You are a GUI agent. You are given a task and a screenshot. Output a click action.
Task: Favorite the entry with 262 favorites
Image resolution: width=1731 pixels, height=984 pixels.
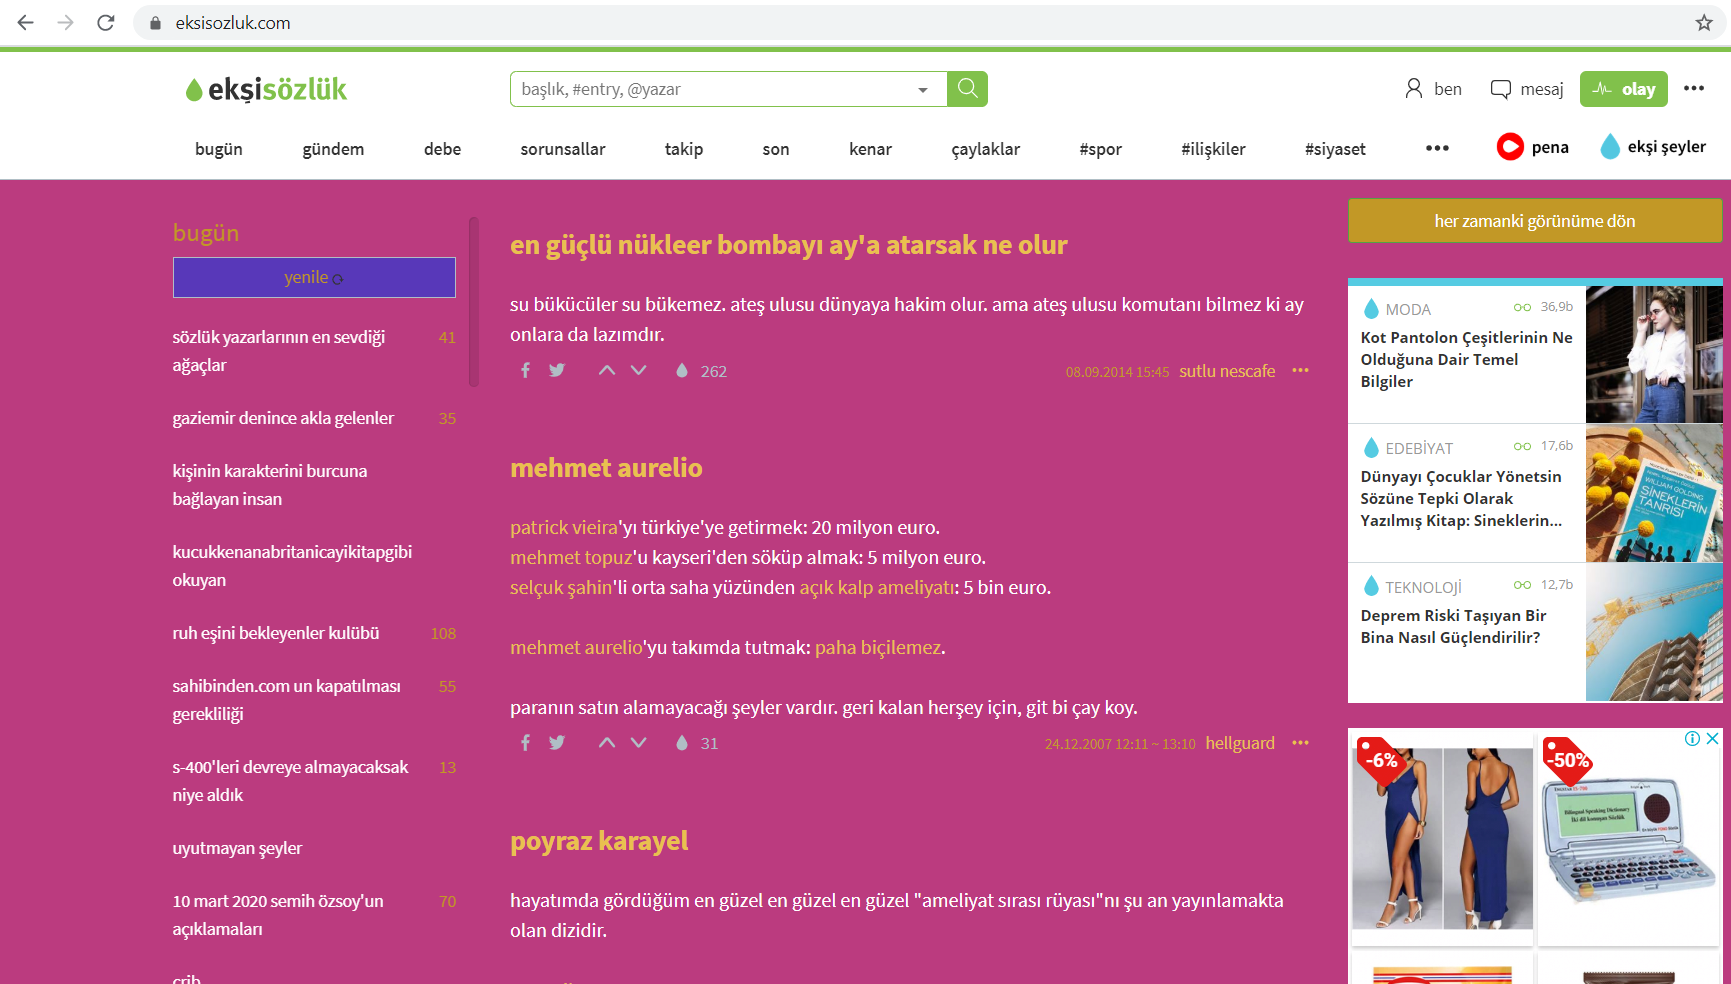point(682,371)
